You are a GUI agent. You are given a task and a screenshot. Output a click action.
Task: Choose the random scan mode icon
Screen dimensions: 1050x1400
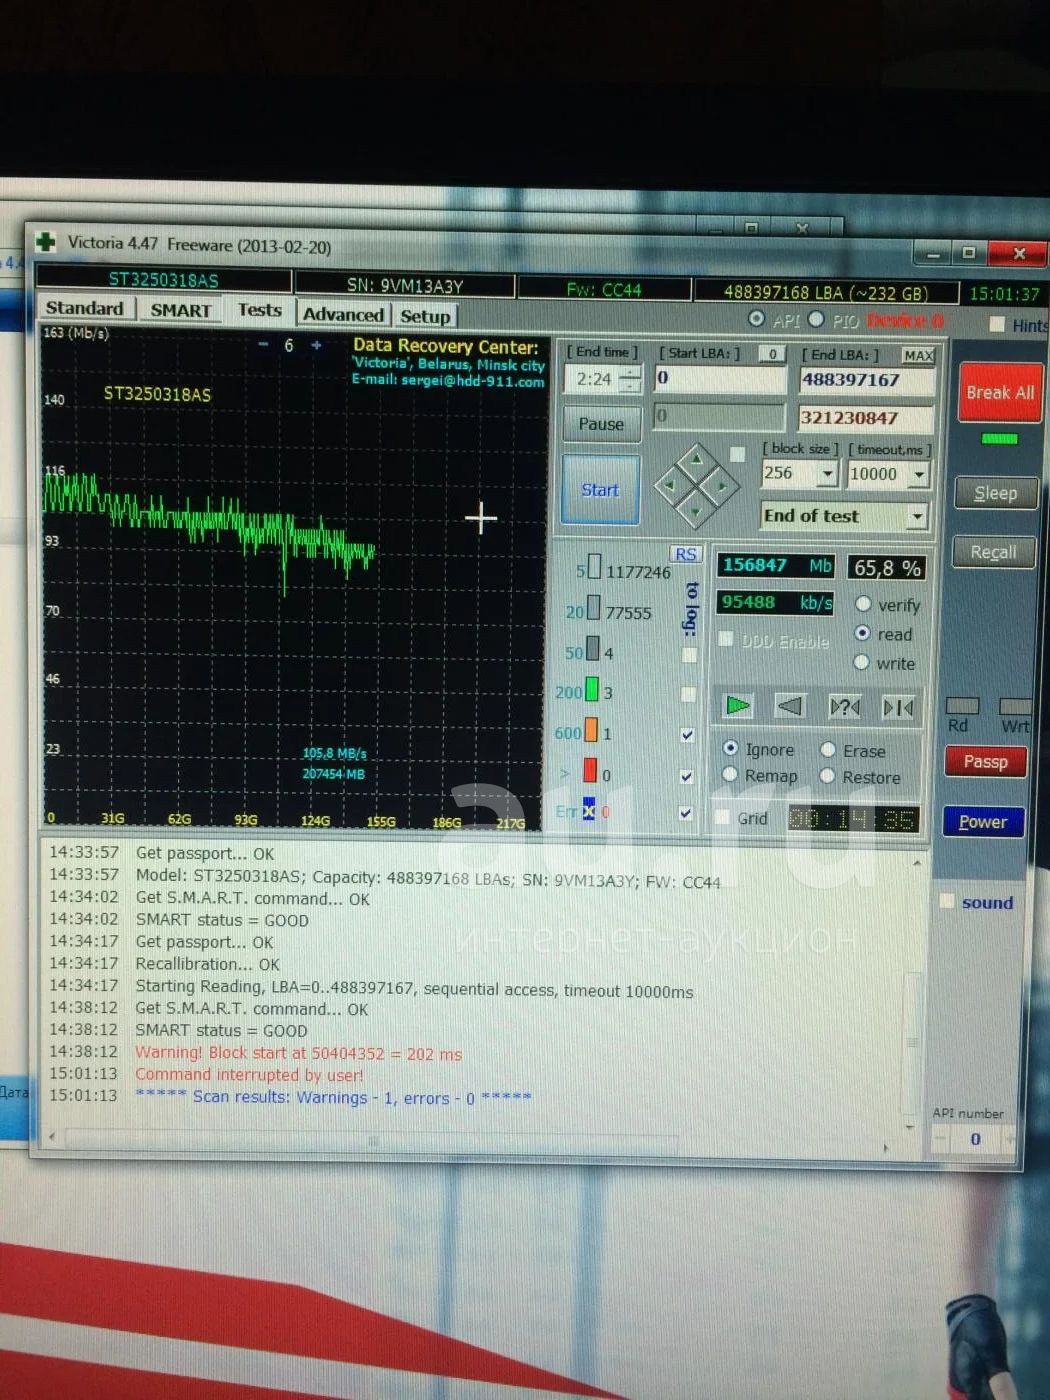tap(845, 708)
